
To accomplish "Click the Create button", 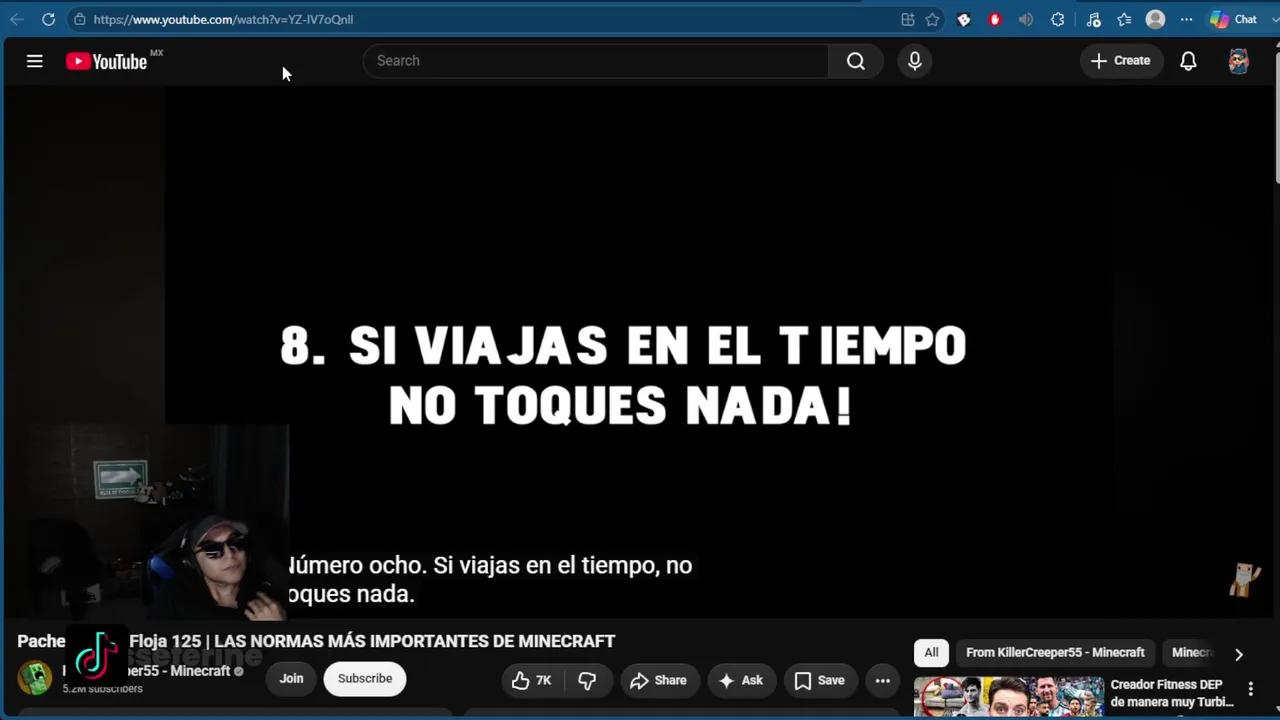I will tap(1121, 61).
